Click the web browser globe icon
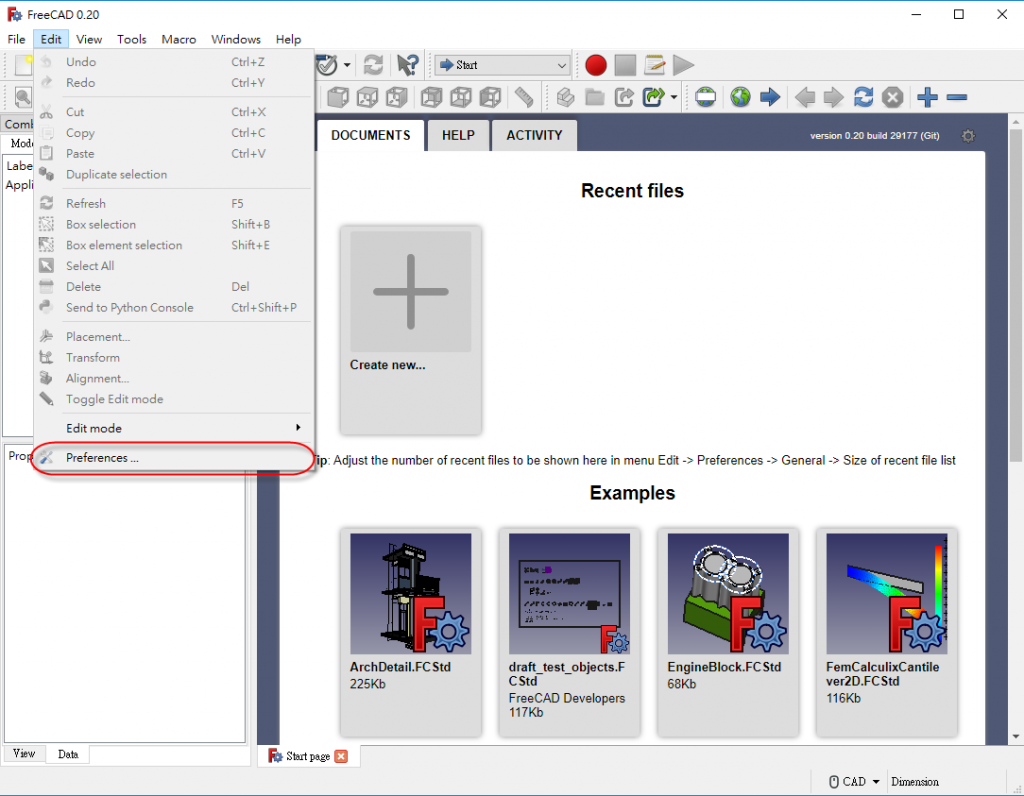 tap(740, 97)
